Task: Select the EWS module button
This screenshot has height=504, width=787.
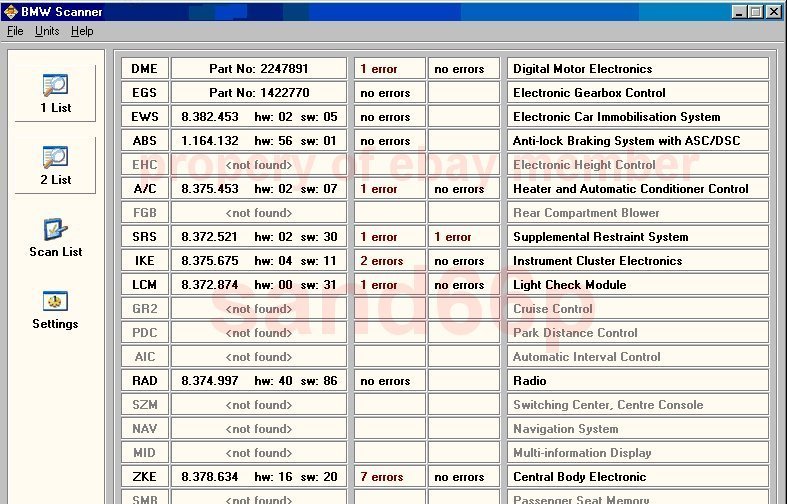Action: [x=145, y=116]
